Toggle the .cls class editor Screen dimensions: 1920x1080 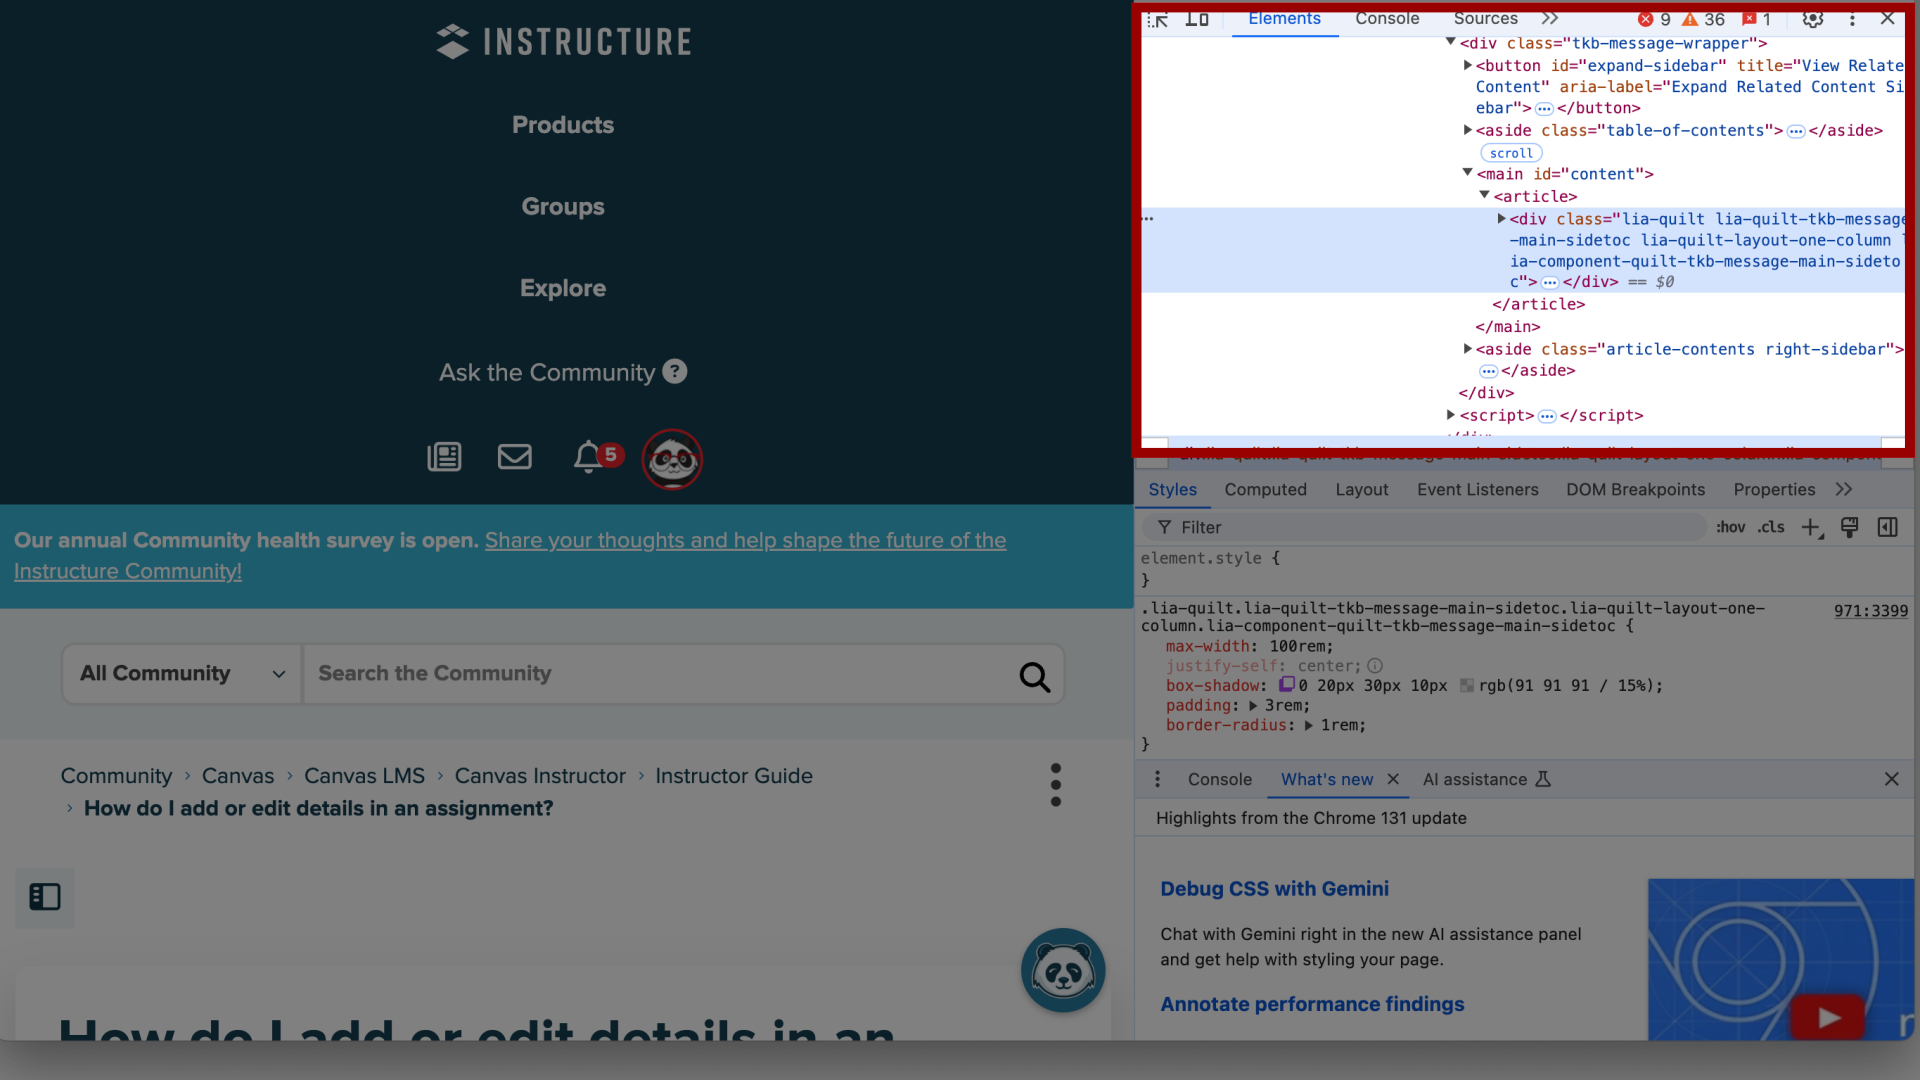point(1770,526)
